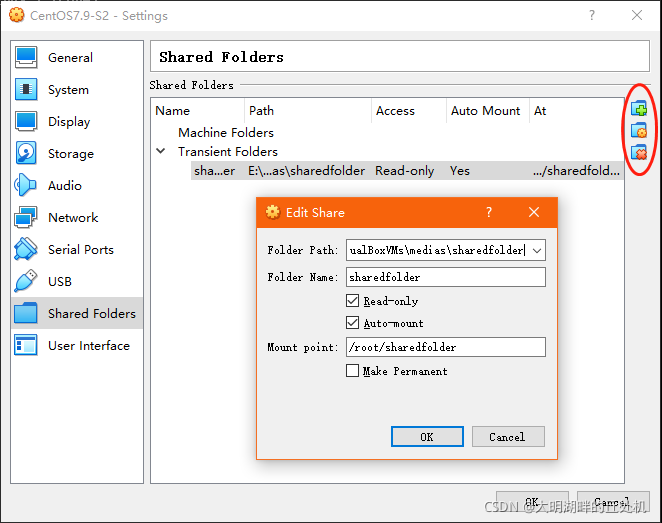Click the Network computers icon

tap(26, 217)
